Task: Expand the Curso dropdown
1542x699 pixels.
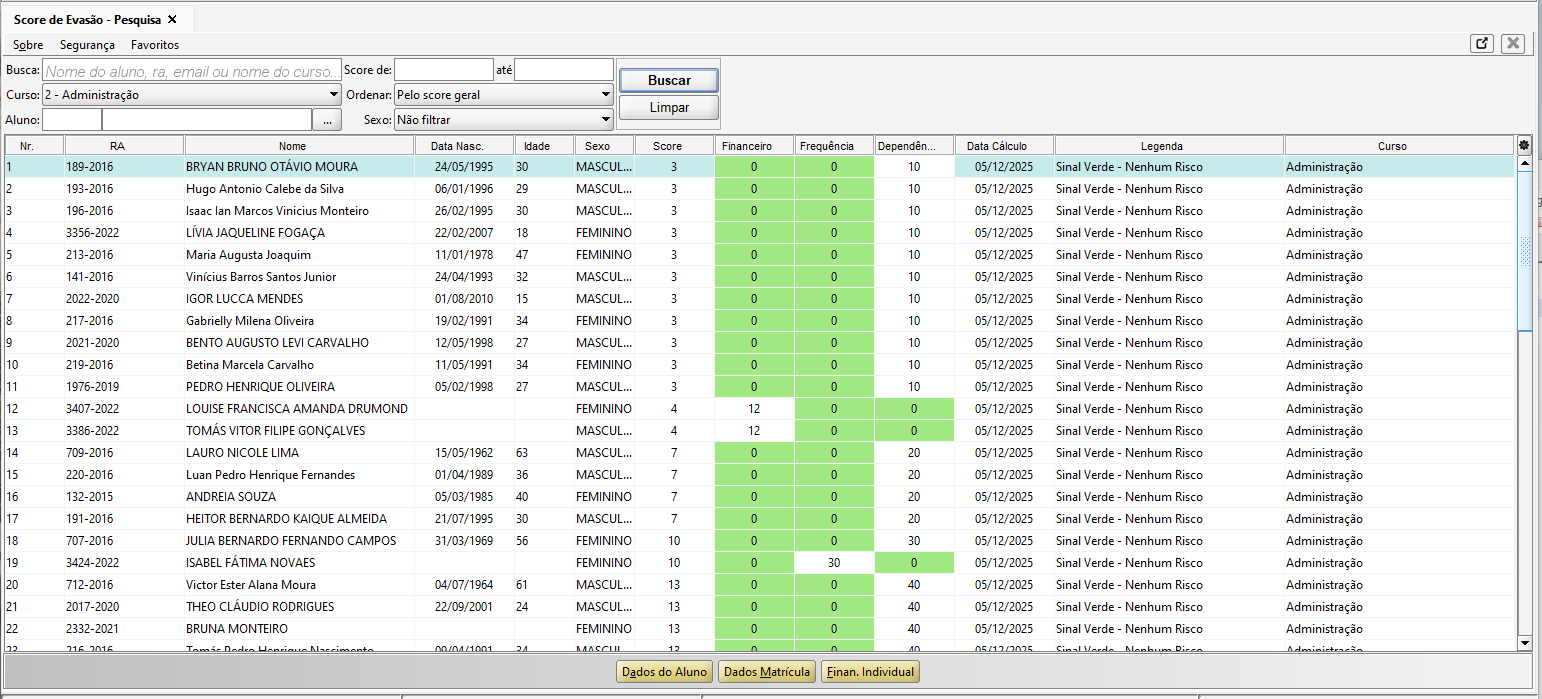Action: pos(334,95)
